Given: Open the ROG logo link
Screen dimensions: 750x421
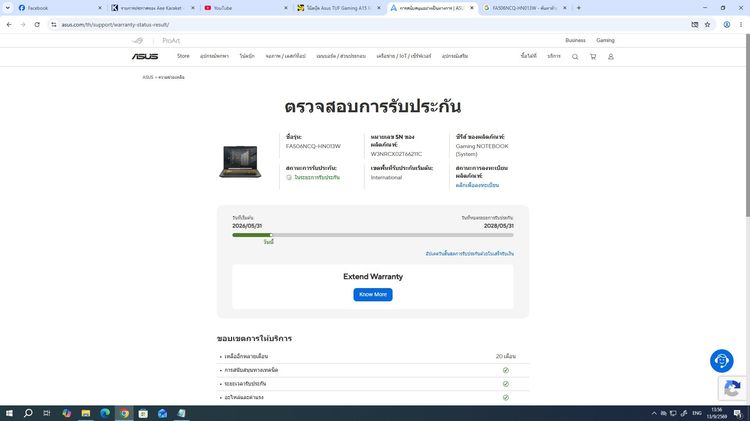Looking at the screenshot, I should coord(138,41).
